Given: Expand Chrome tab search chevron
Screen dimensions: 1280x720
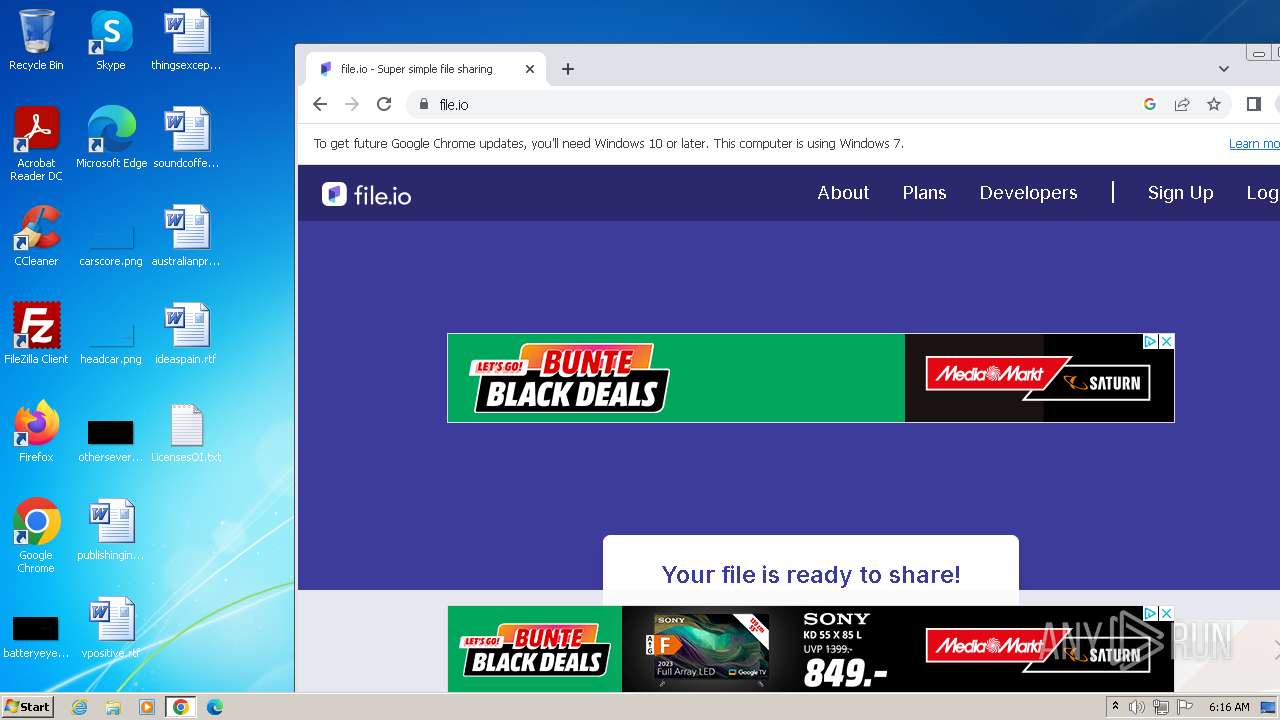Looking at the screenshot, I should 1224,69.
